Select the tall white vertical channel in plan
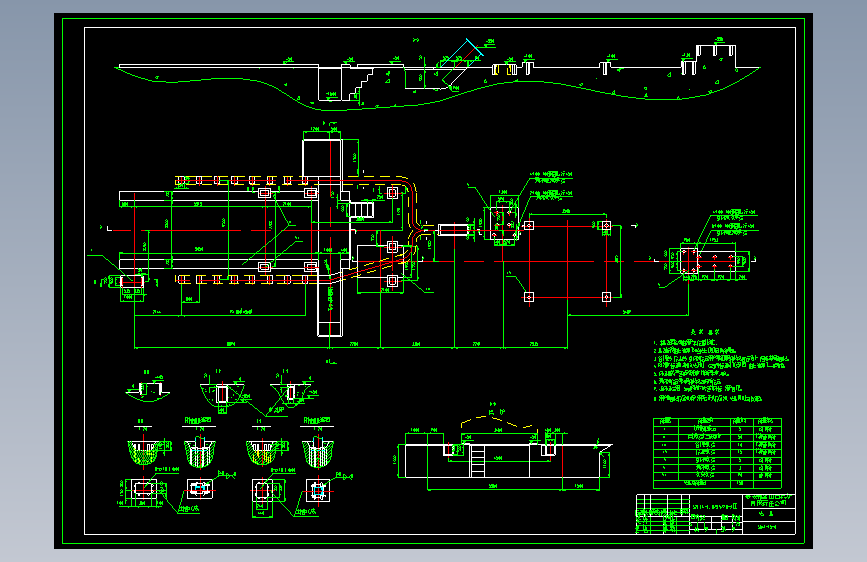Image resolution: width=867 pixels, height=562 pixels. point(330,238)
